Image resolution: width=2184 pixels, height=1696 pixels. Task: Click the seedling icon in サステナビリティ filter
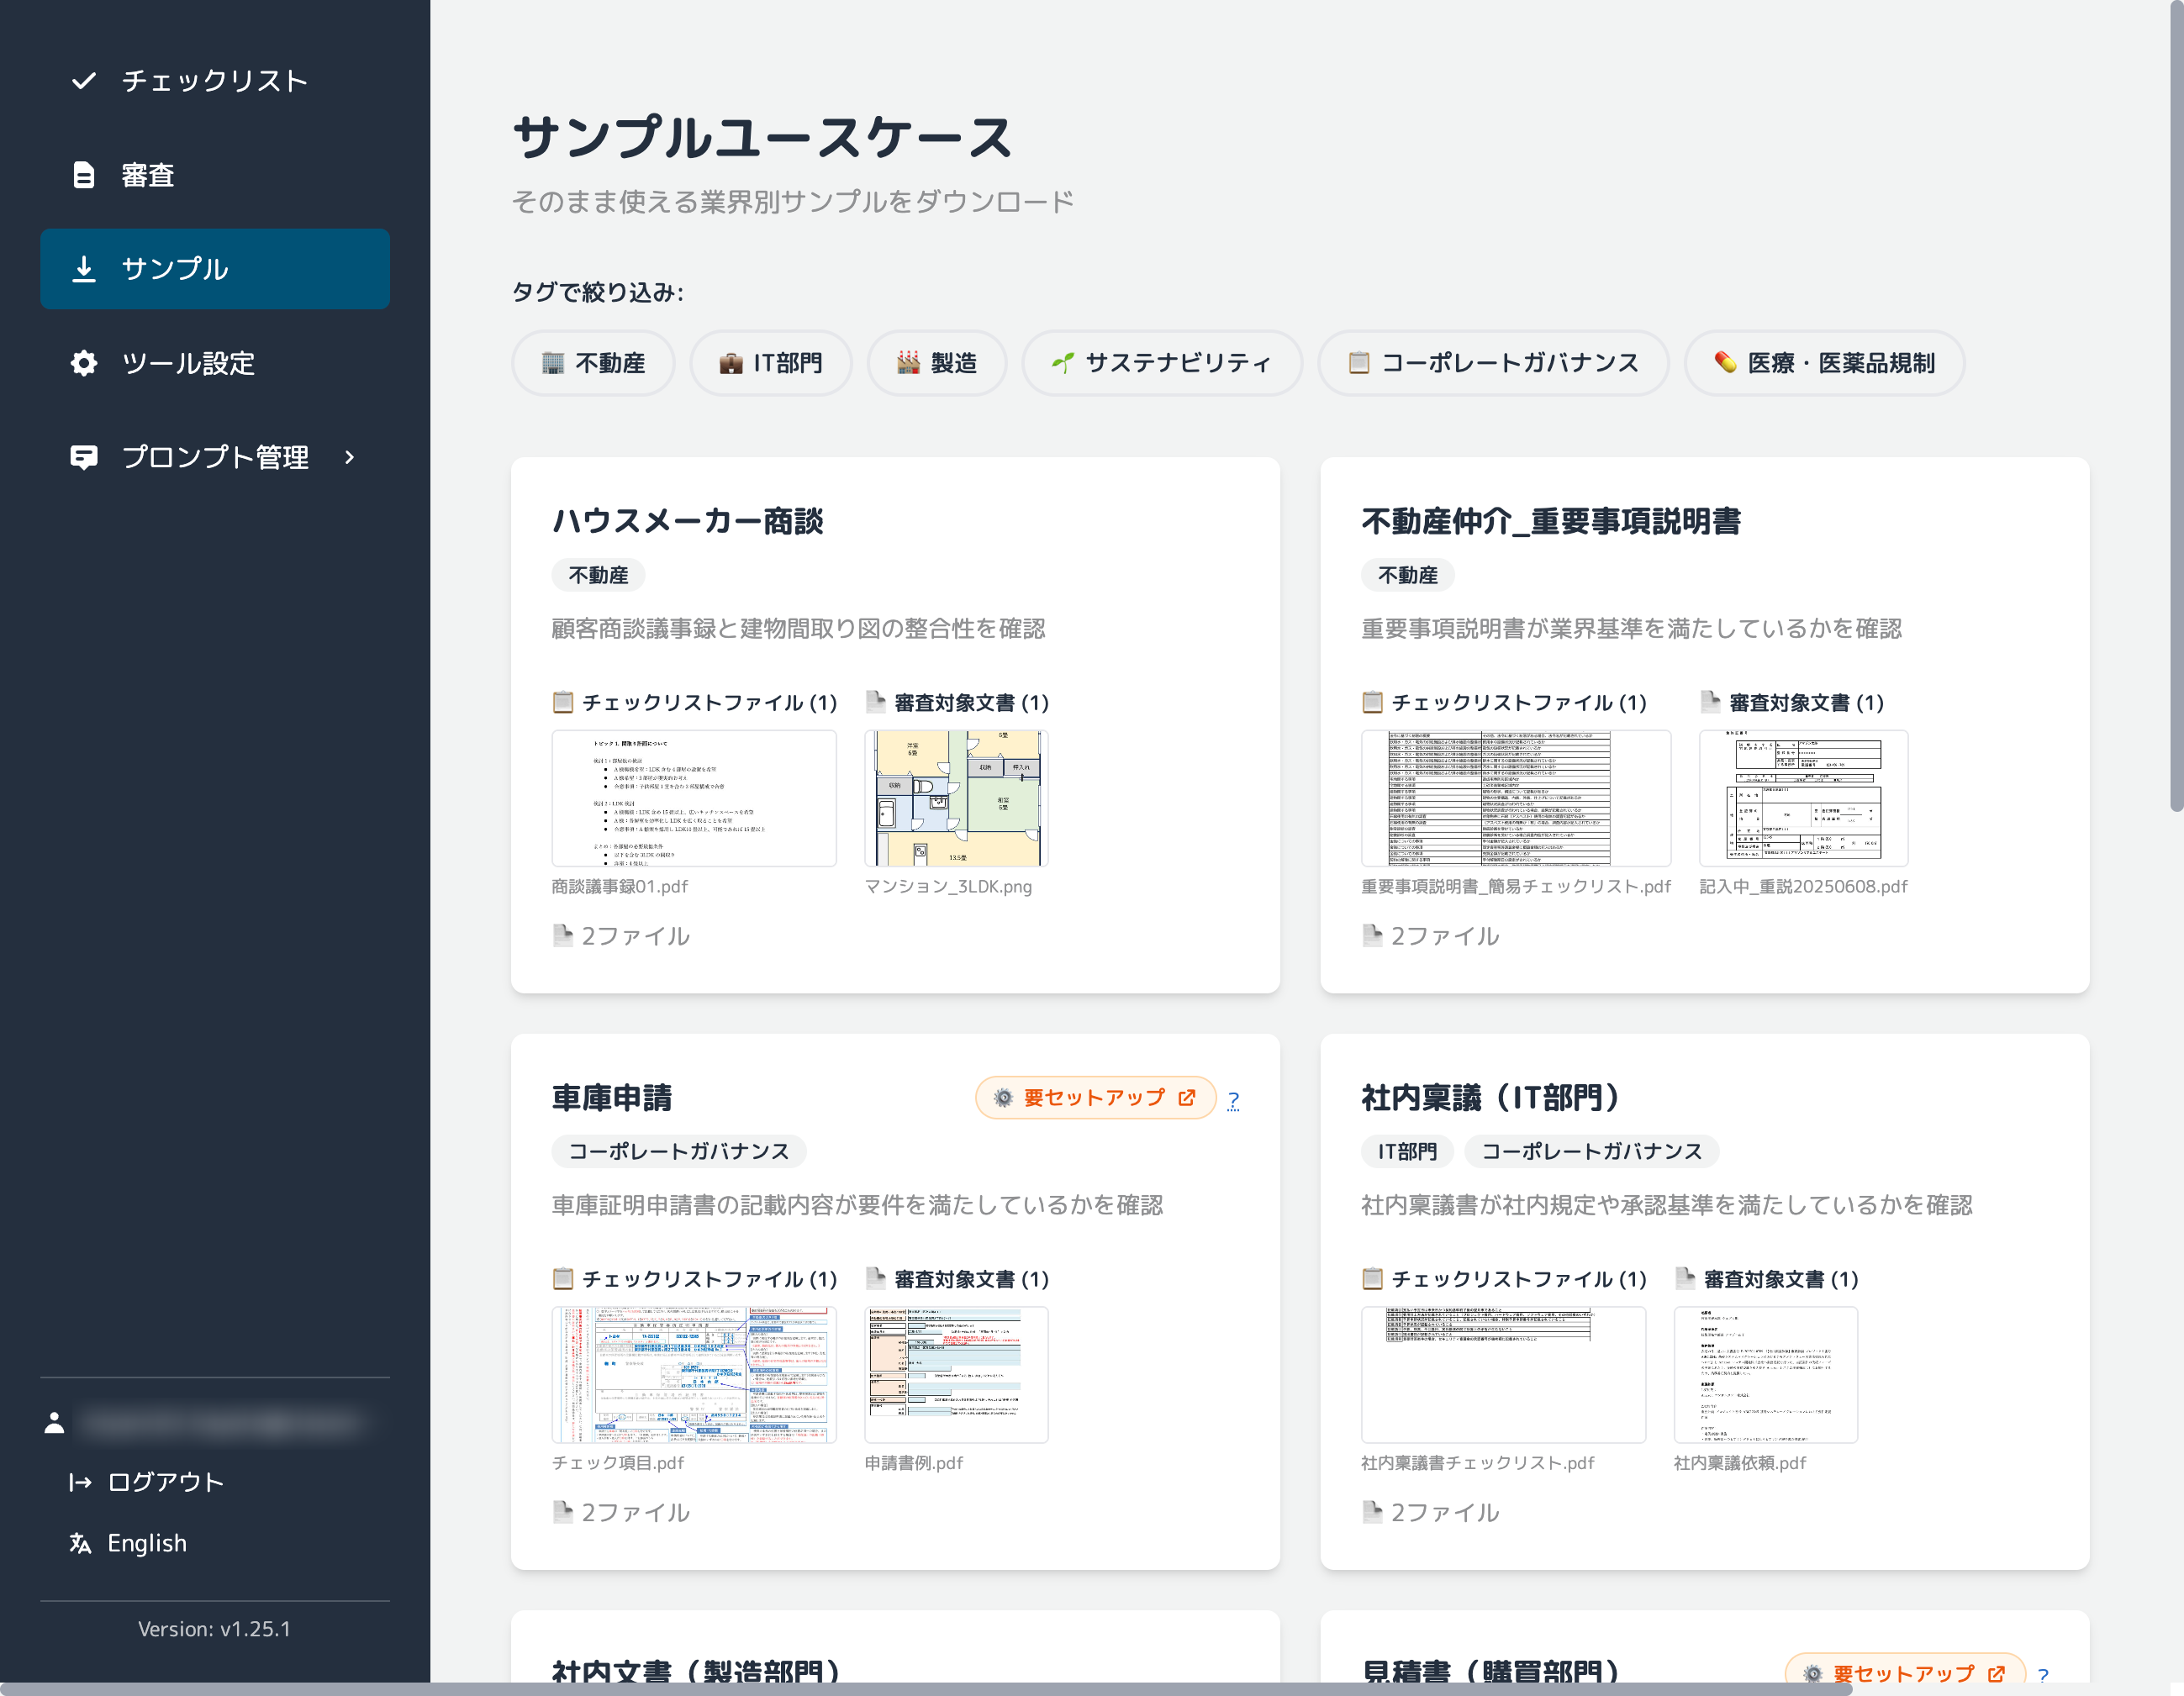pyautogui.click(x=1063, y=362)
